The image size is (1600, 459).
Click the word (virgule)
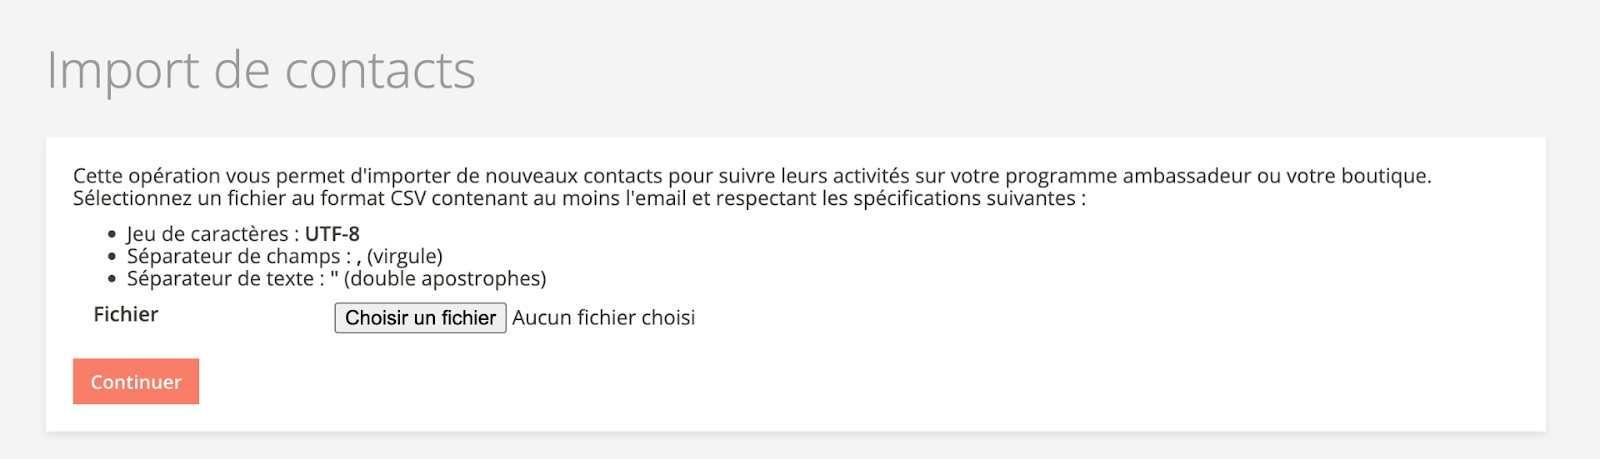(404, 256)
